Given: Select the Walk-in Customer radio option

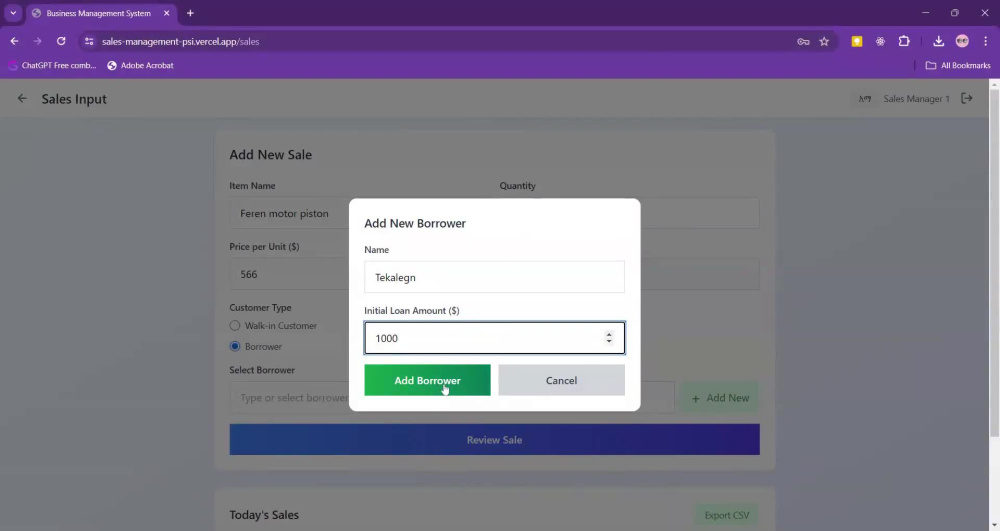Looking at the screenshot, I should pos(235,326).
